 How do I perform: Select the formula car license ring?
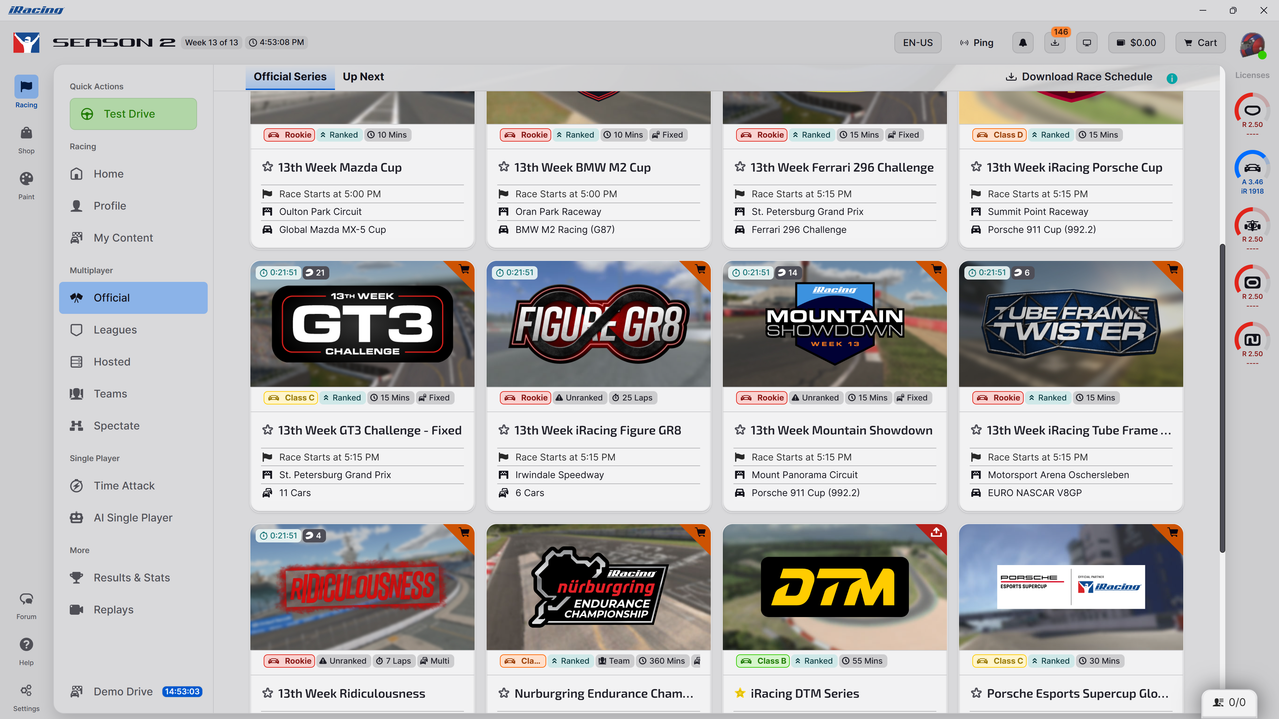[1252, 225]
